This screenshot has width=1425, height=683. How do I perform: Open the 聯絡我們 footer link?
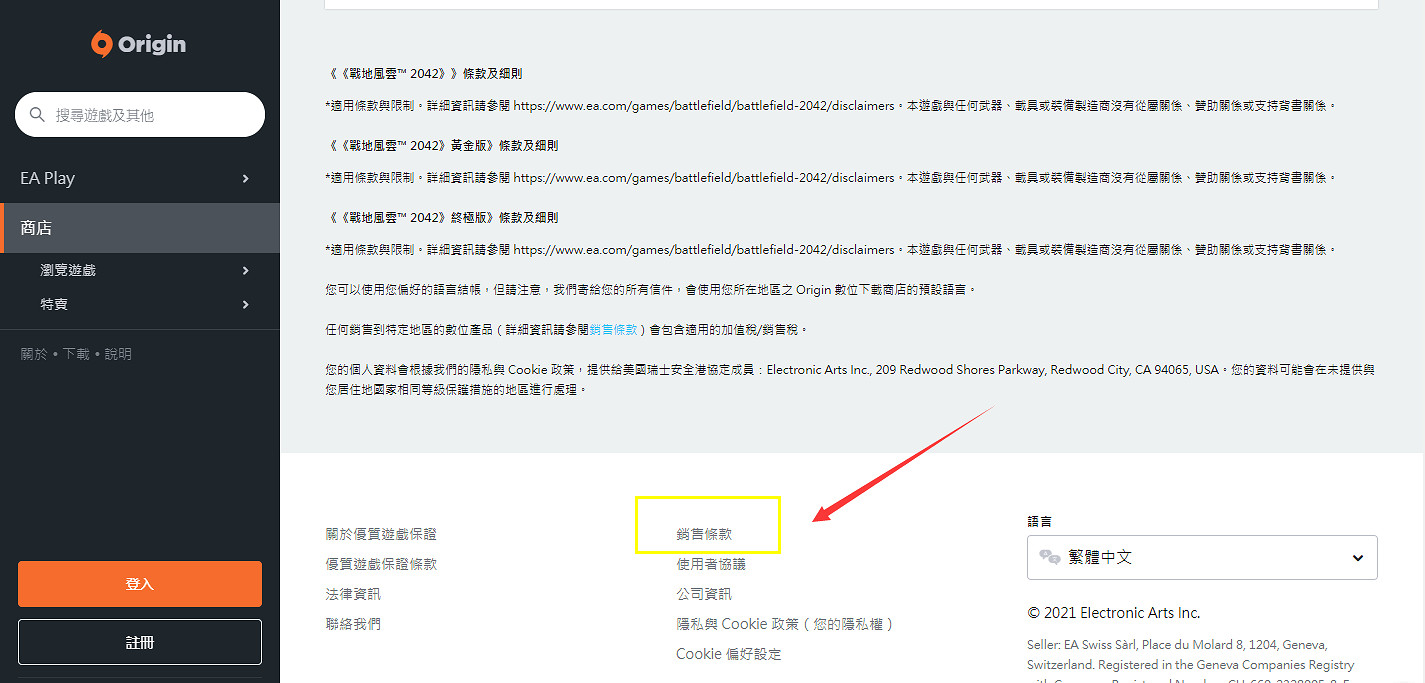point(353,624)
